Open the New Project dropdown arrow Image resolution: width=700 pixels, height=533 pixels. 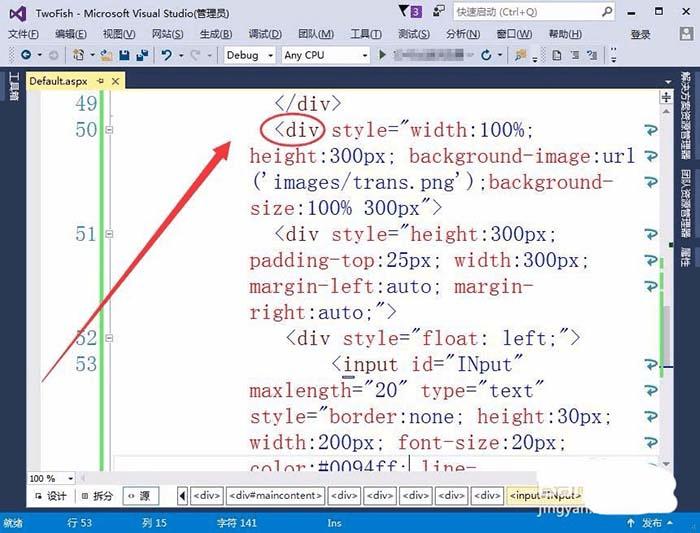tap(92, 55)
